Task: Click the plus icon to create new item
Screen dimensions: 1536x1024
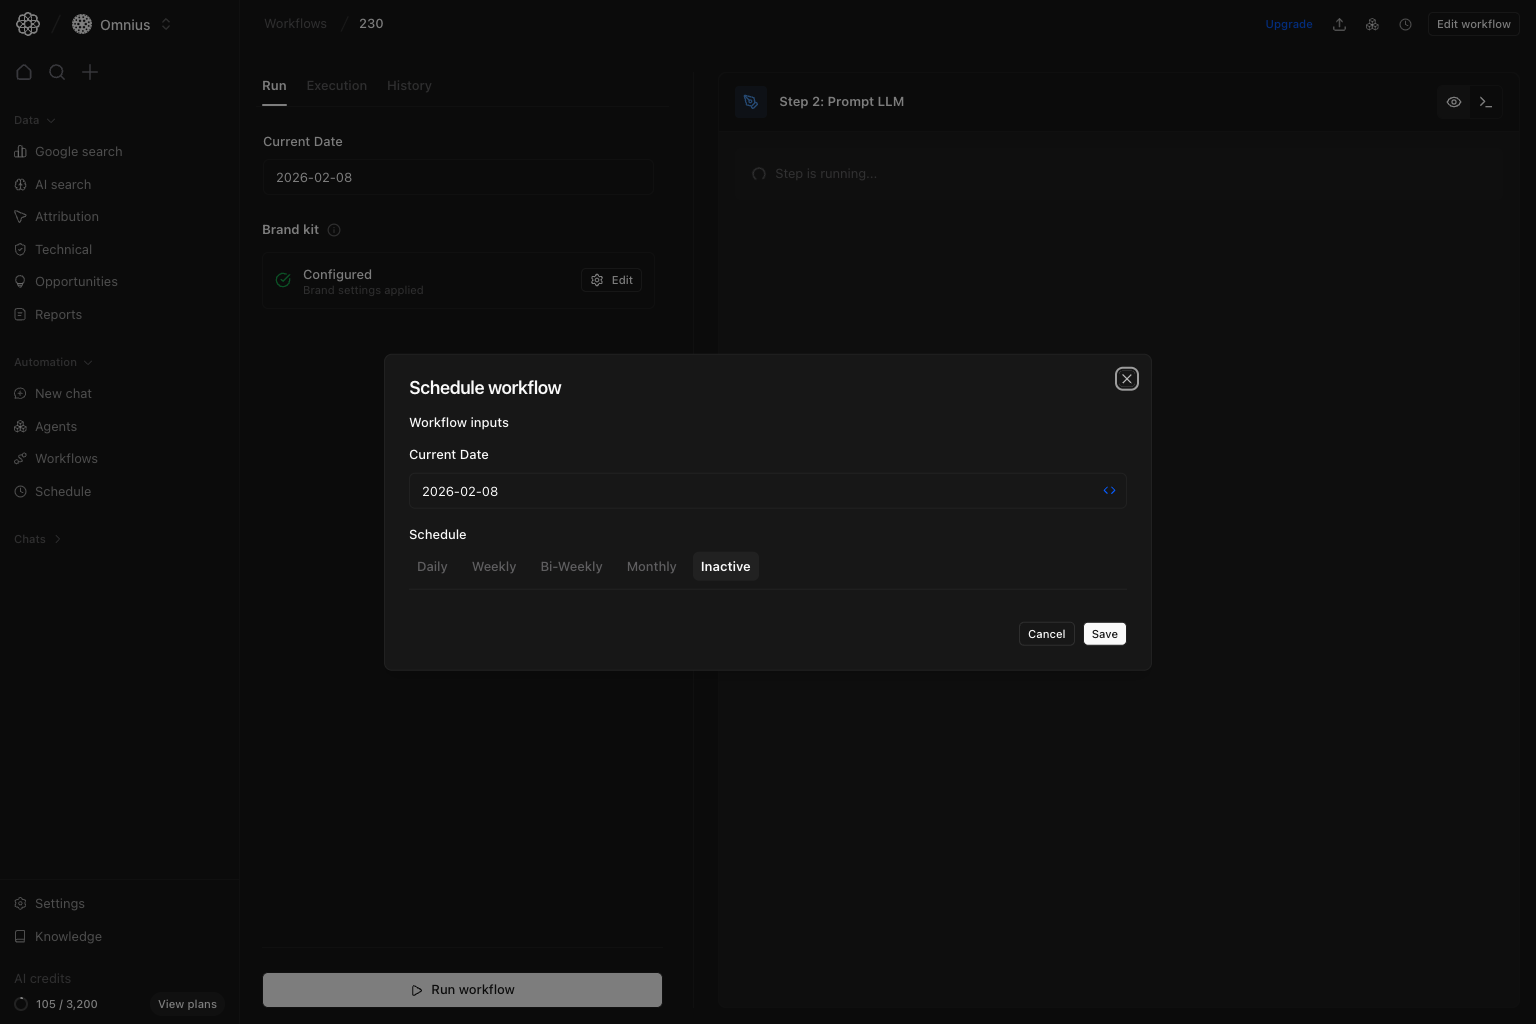Action: pyautogui.click(x=90, y=72)
